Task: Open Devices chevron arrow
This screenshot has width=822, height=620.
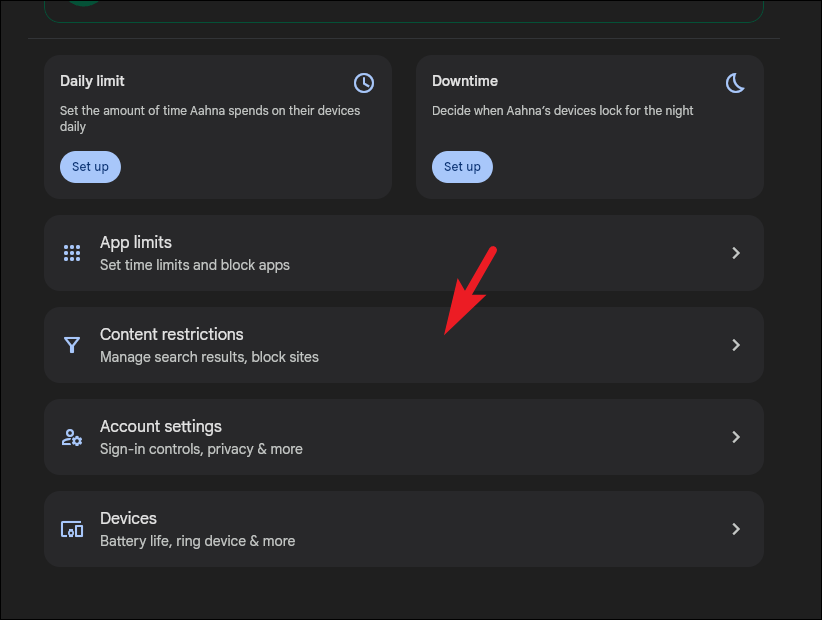Action: coord(736,529)
